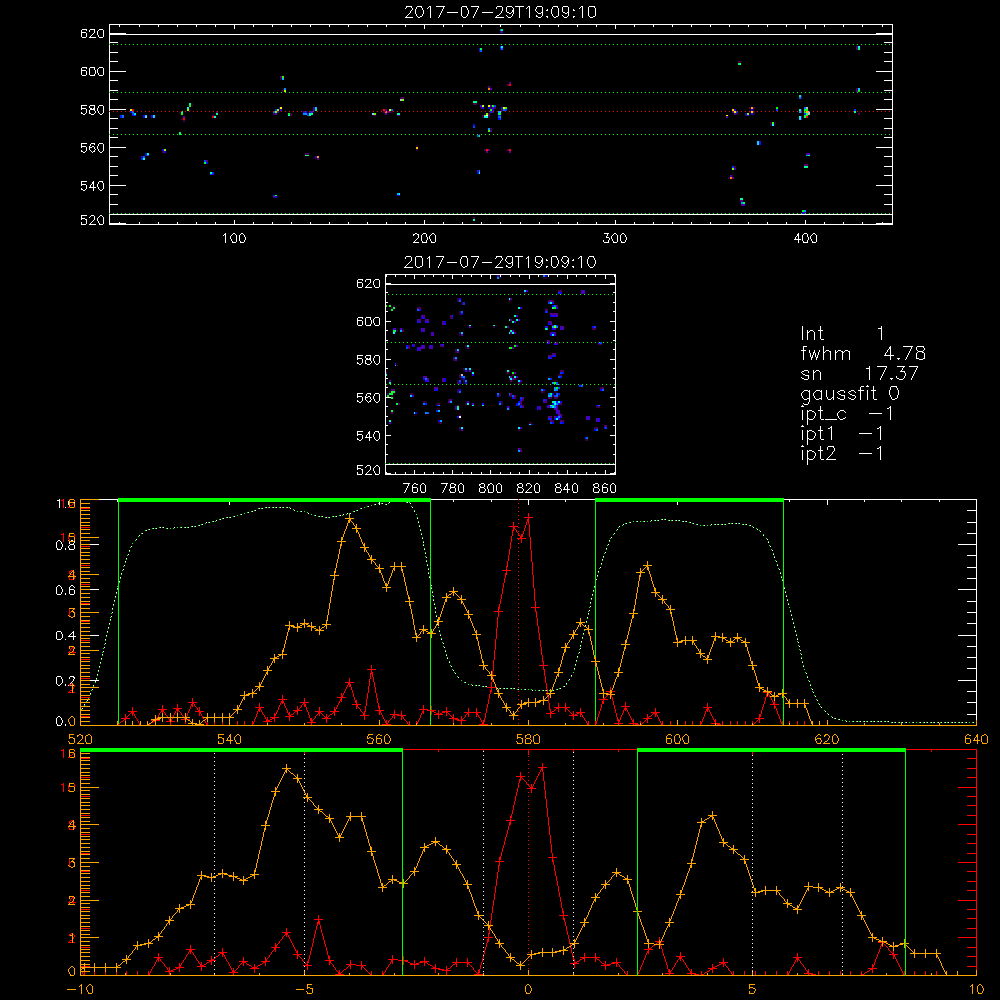This screenshot has width=1000, height=1000.
Task: Click the '100' x-axis label of top plot
Action: [x=234, y=239]
